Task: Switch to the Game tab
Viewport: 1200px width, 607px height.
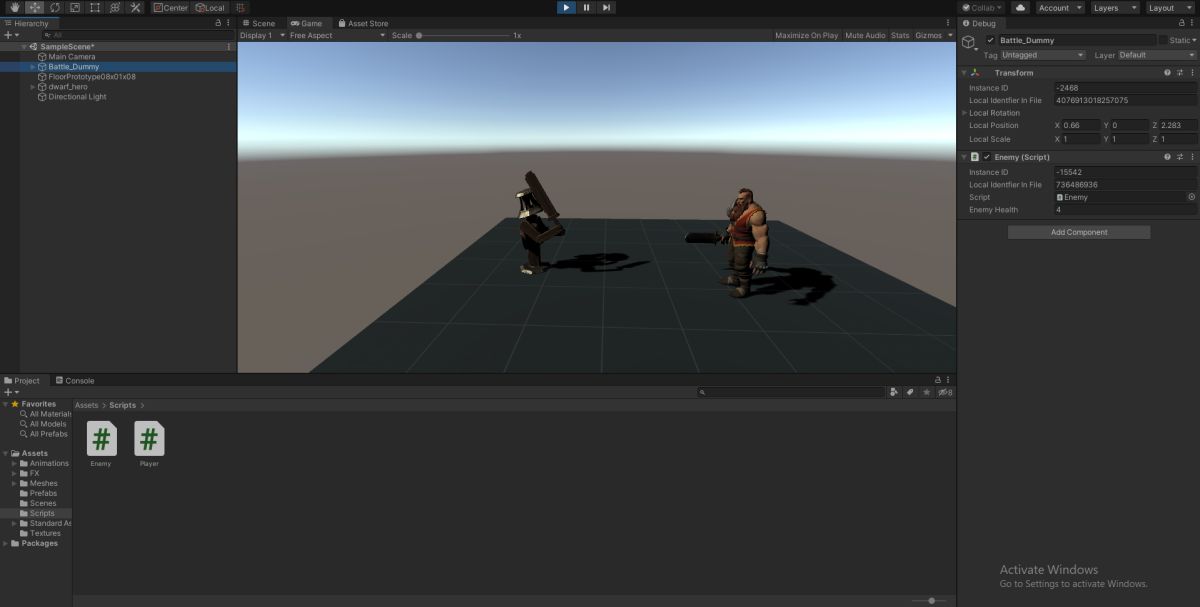Action: click(306, 23)
